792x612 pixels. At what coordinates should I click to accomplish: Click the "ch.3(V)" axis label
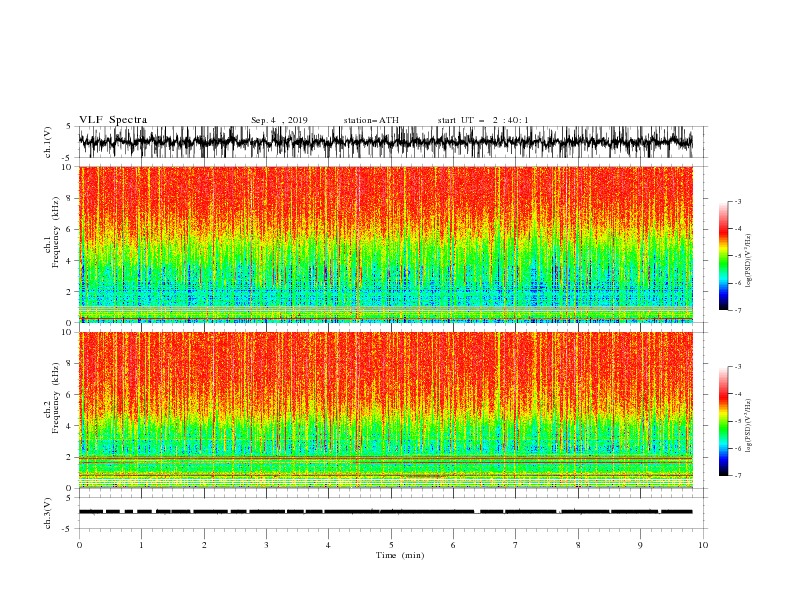click(48, 513)
